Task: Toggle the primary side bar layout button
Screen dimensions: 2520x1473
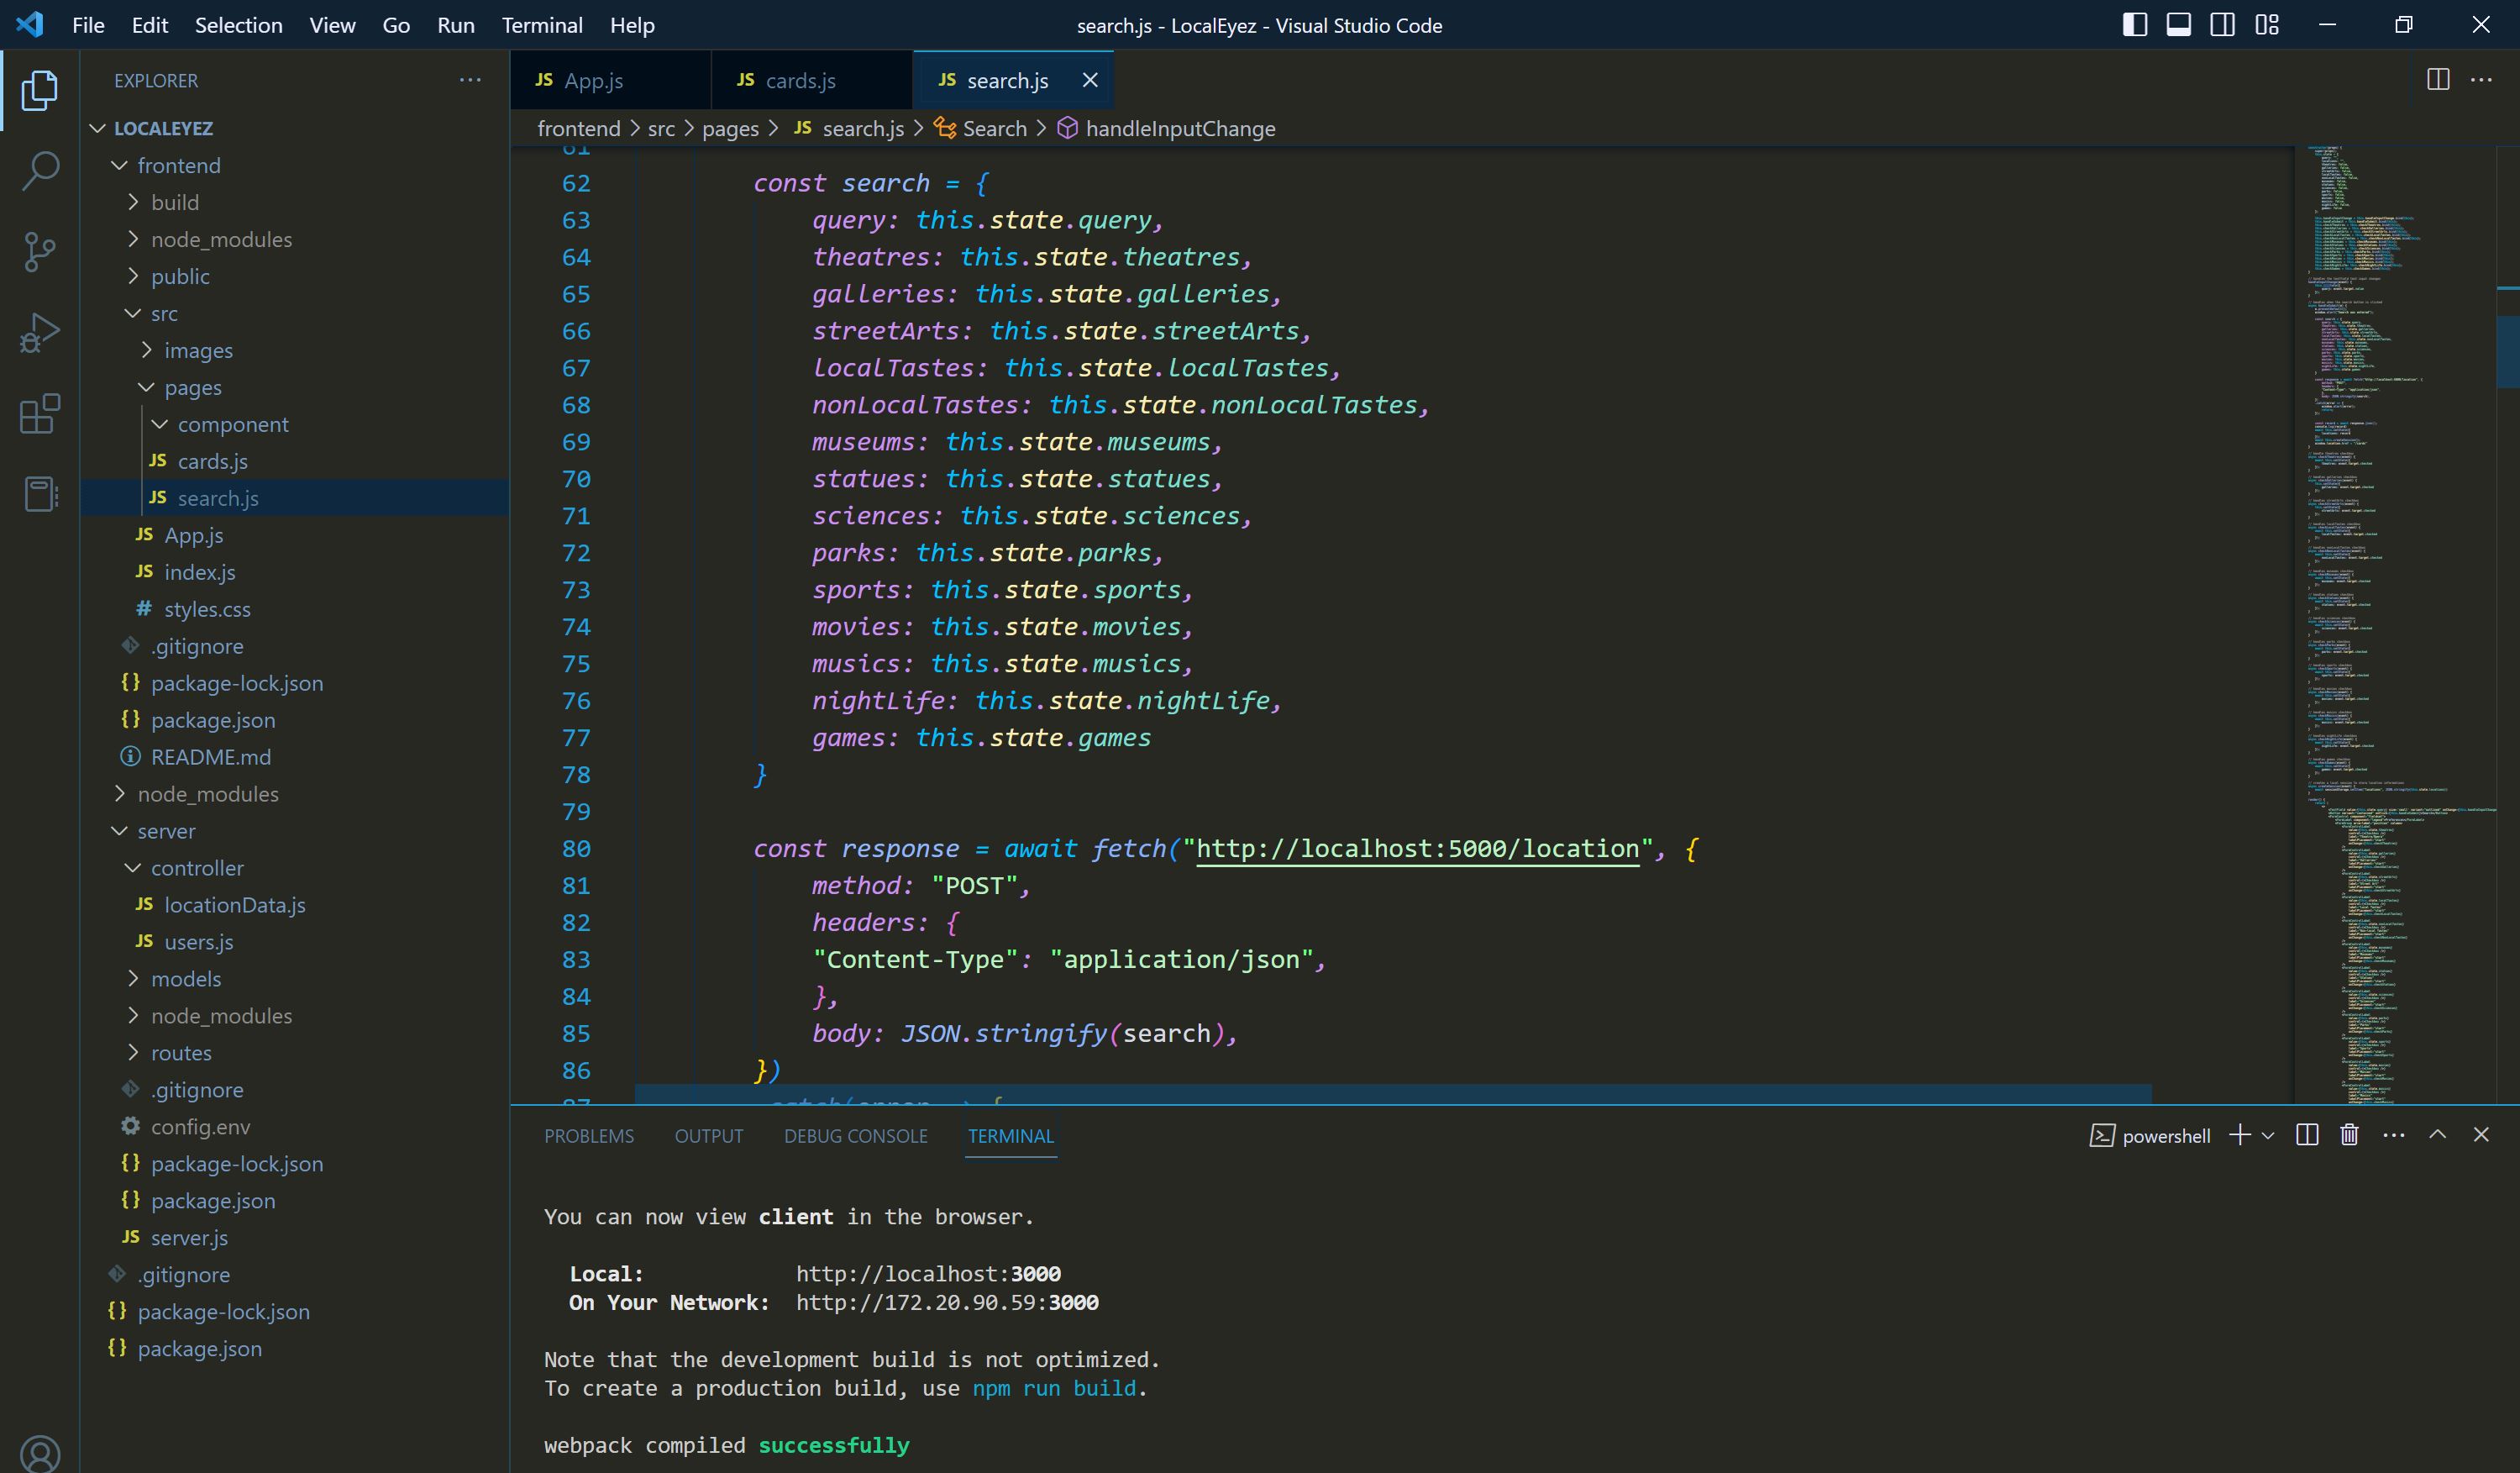Action: coord(2134,25)
